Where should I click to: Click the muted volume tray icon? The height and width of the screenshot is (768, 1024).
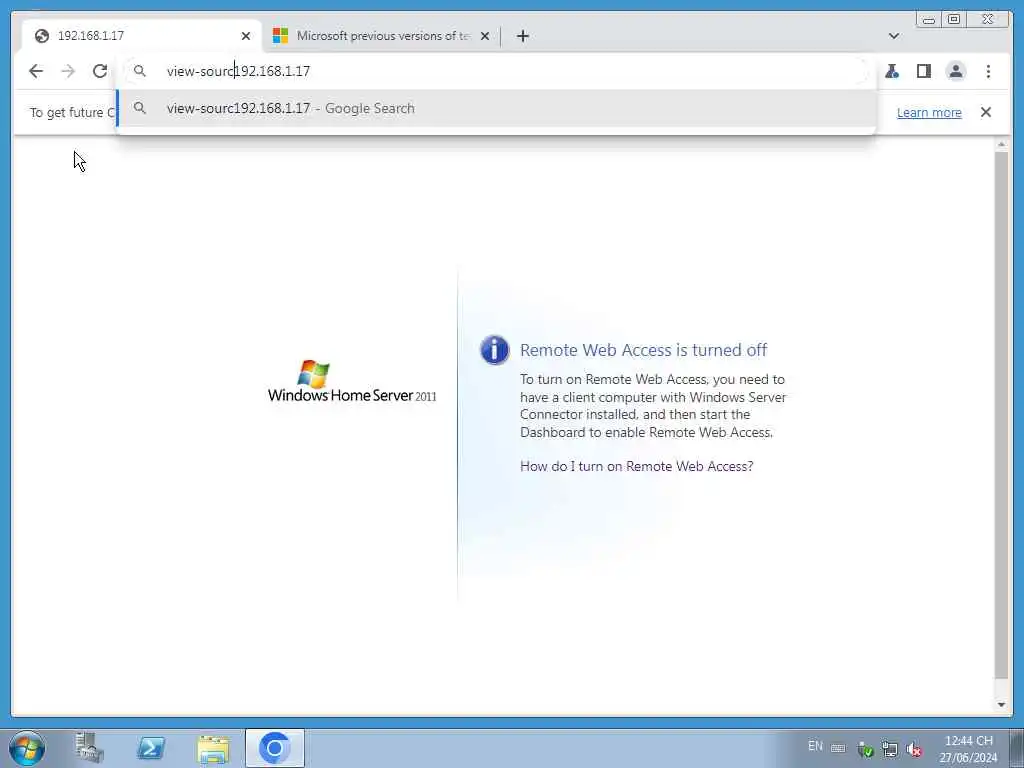pyautogui.click(x=914, y=749)
